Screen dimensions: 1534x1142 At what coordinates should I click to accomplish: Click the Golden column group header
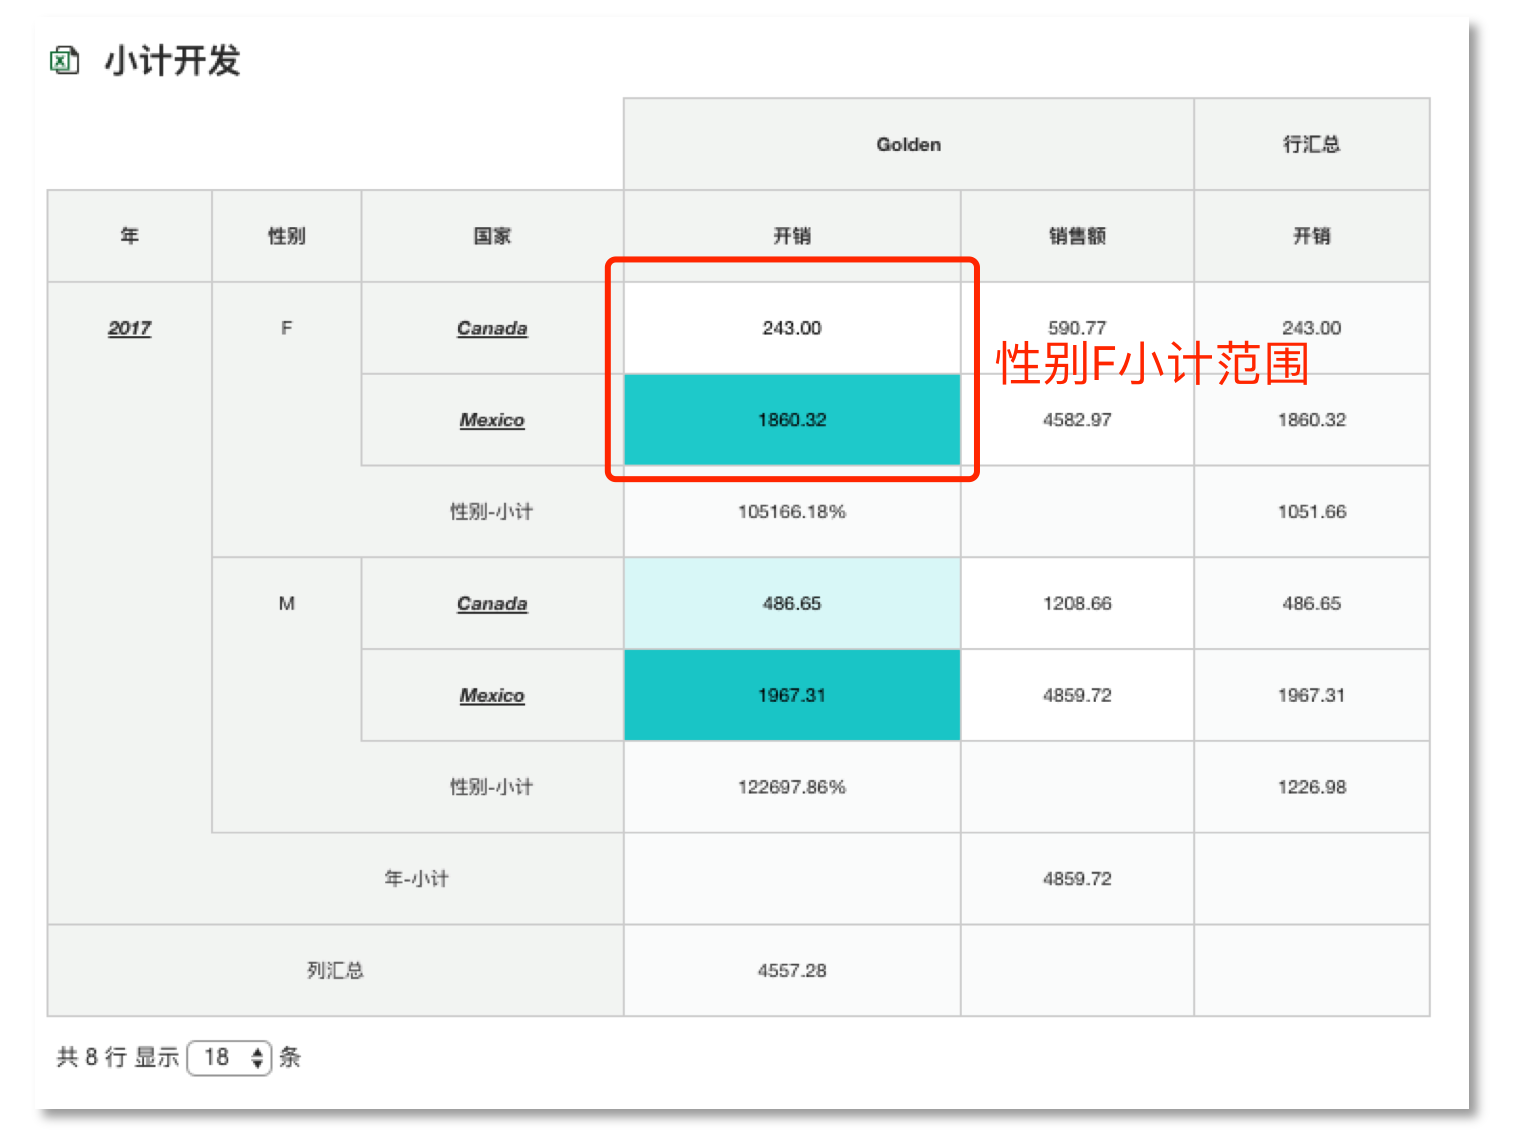908,144
